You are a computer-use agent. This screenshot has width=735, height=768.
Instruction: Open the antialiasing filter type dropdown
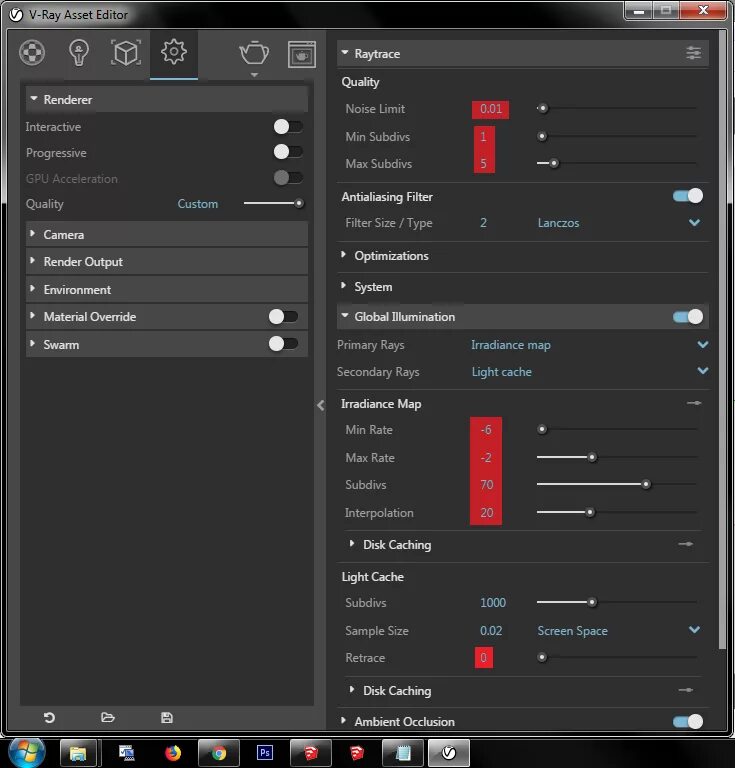coord(618,223)
